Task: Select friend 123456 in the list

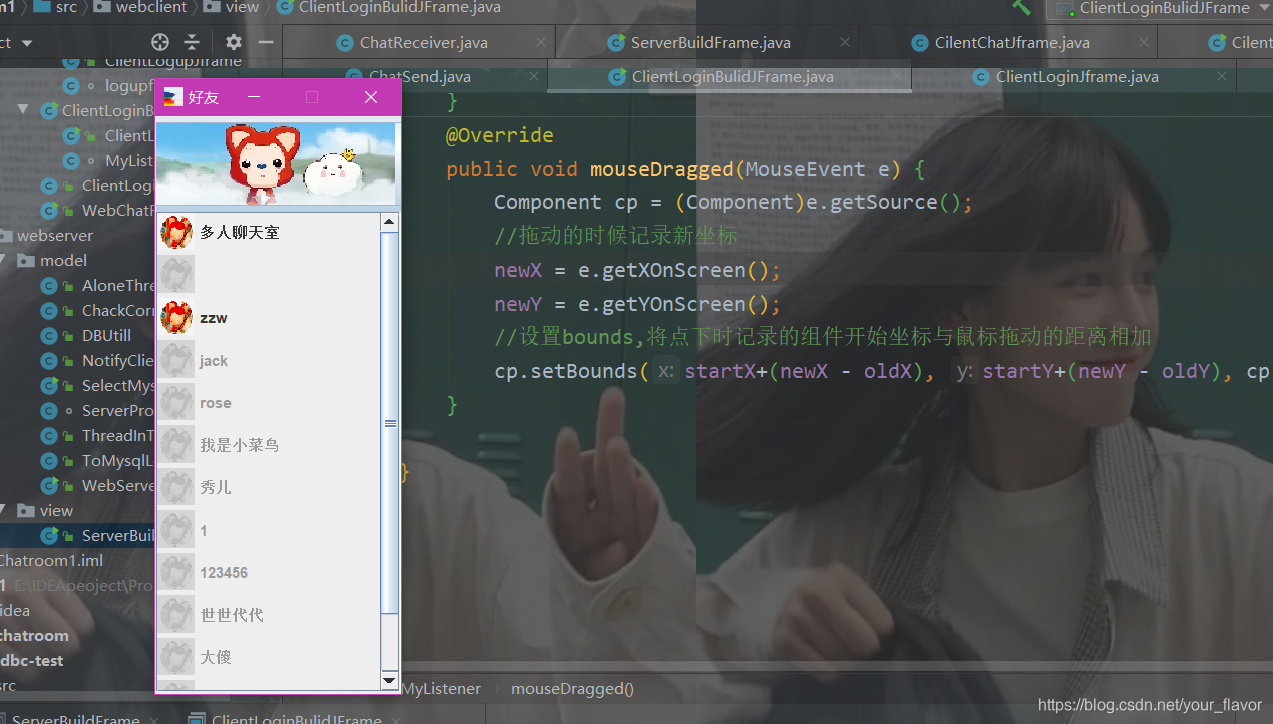Action: pyautogui.click(x=268, y=572)
